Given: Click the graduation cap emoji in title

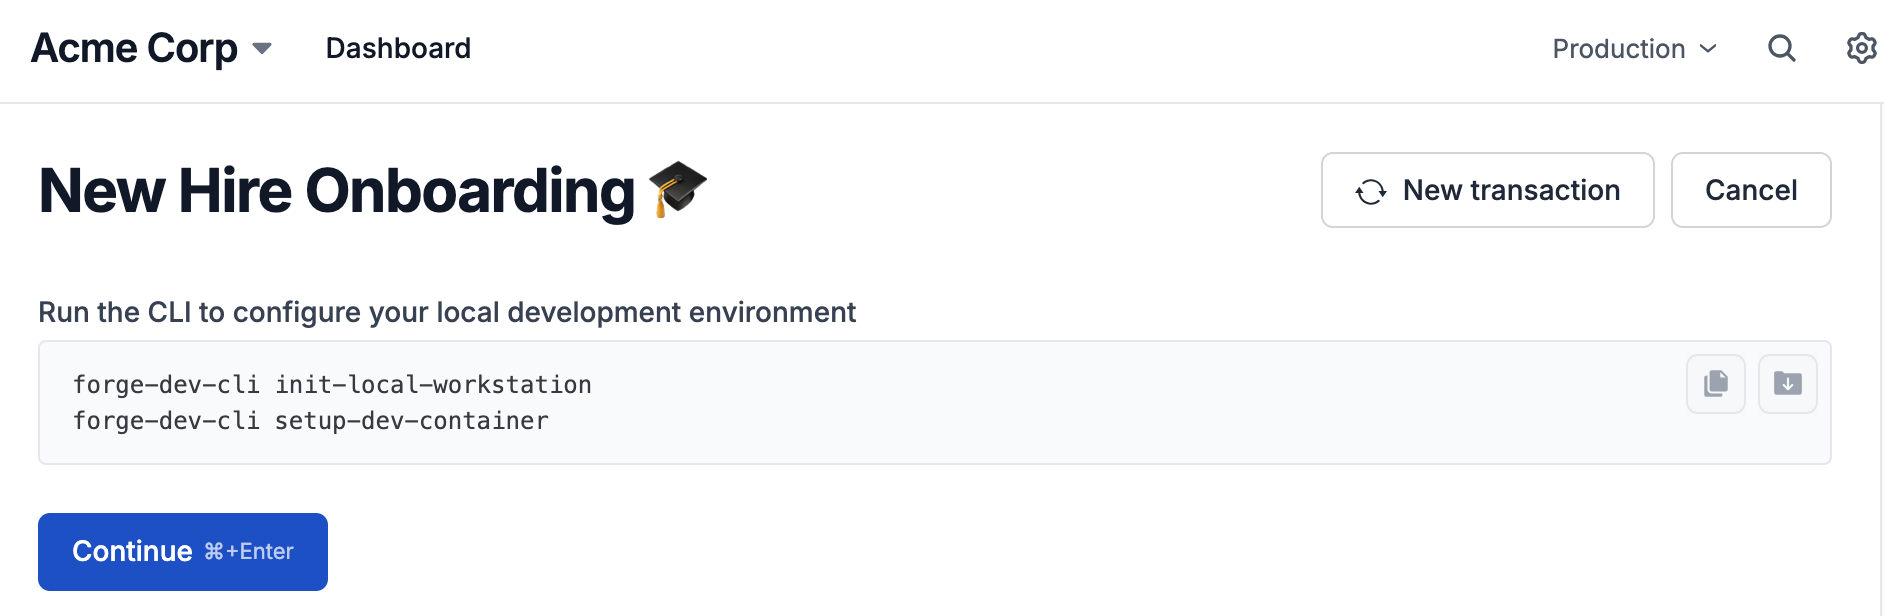Looking at the screenshot, I should 676,190.
